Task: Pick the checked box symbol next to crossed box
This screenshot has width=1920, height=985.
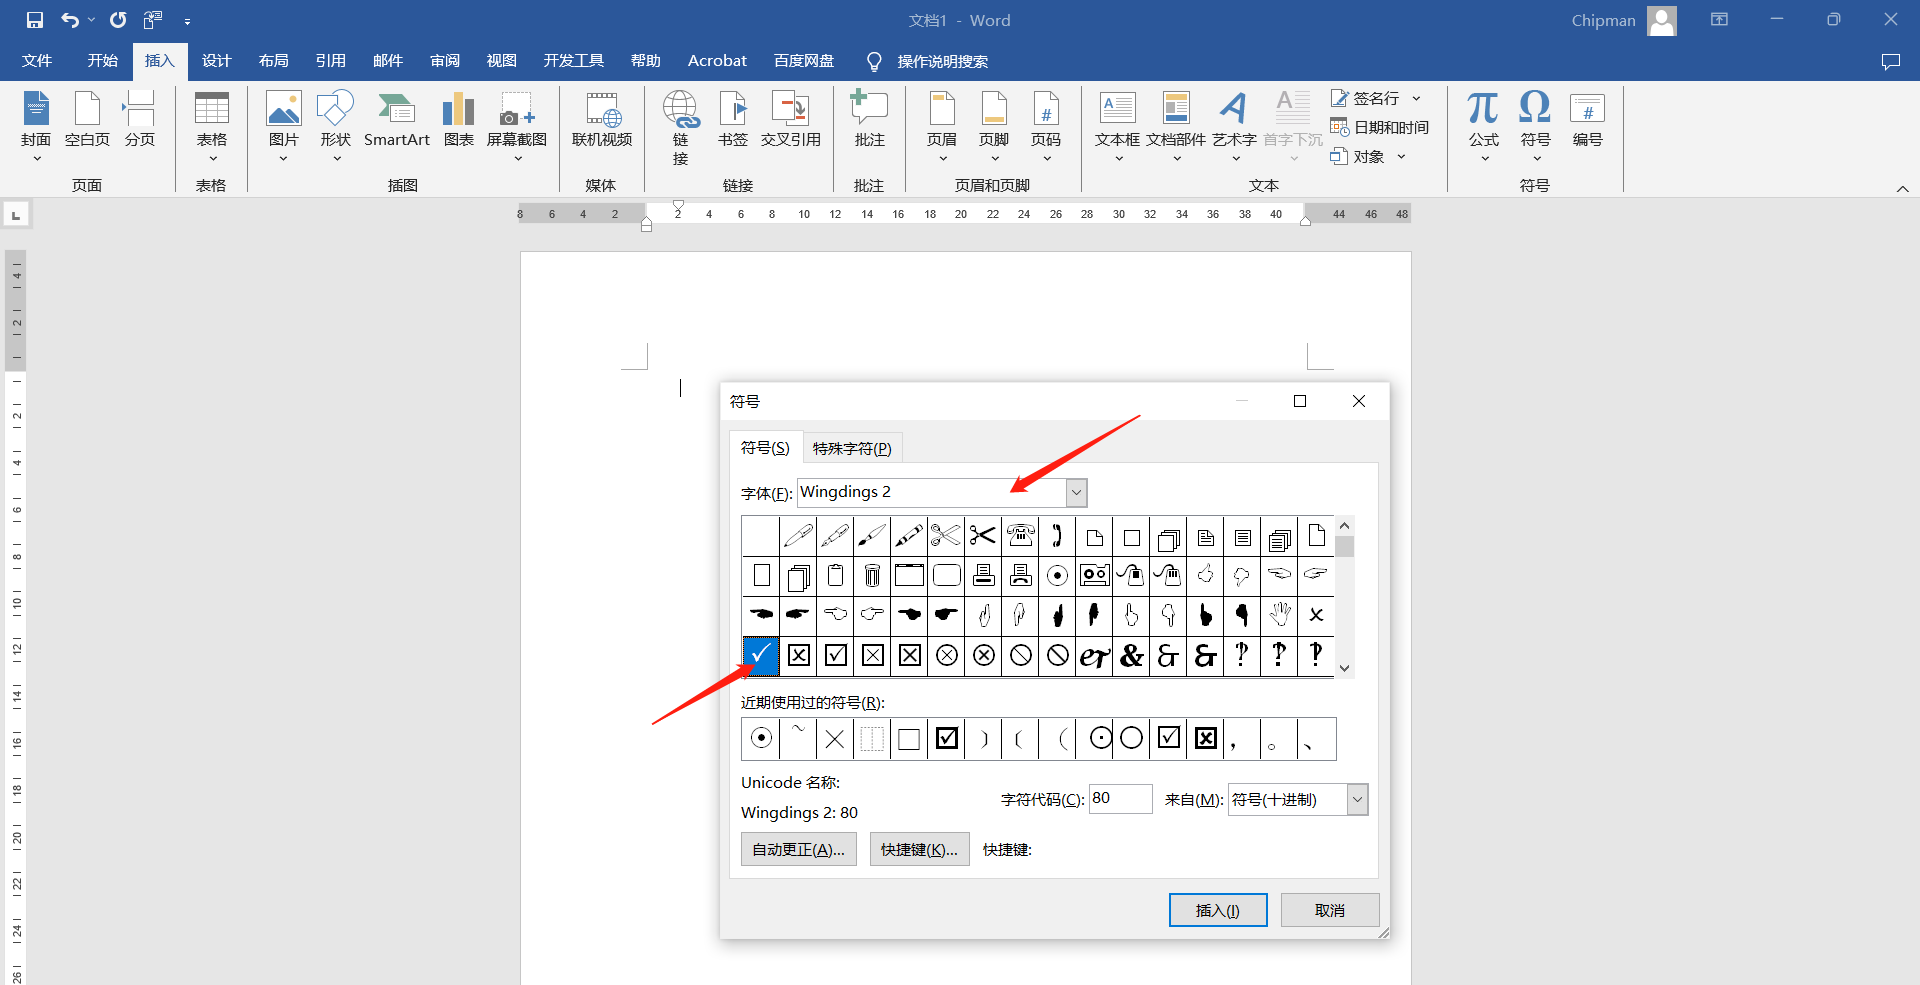Action: click(836, 656)
